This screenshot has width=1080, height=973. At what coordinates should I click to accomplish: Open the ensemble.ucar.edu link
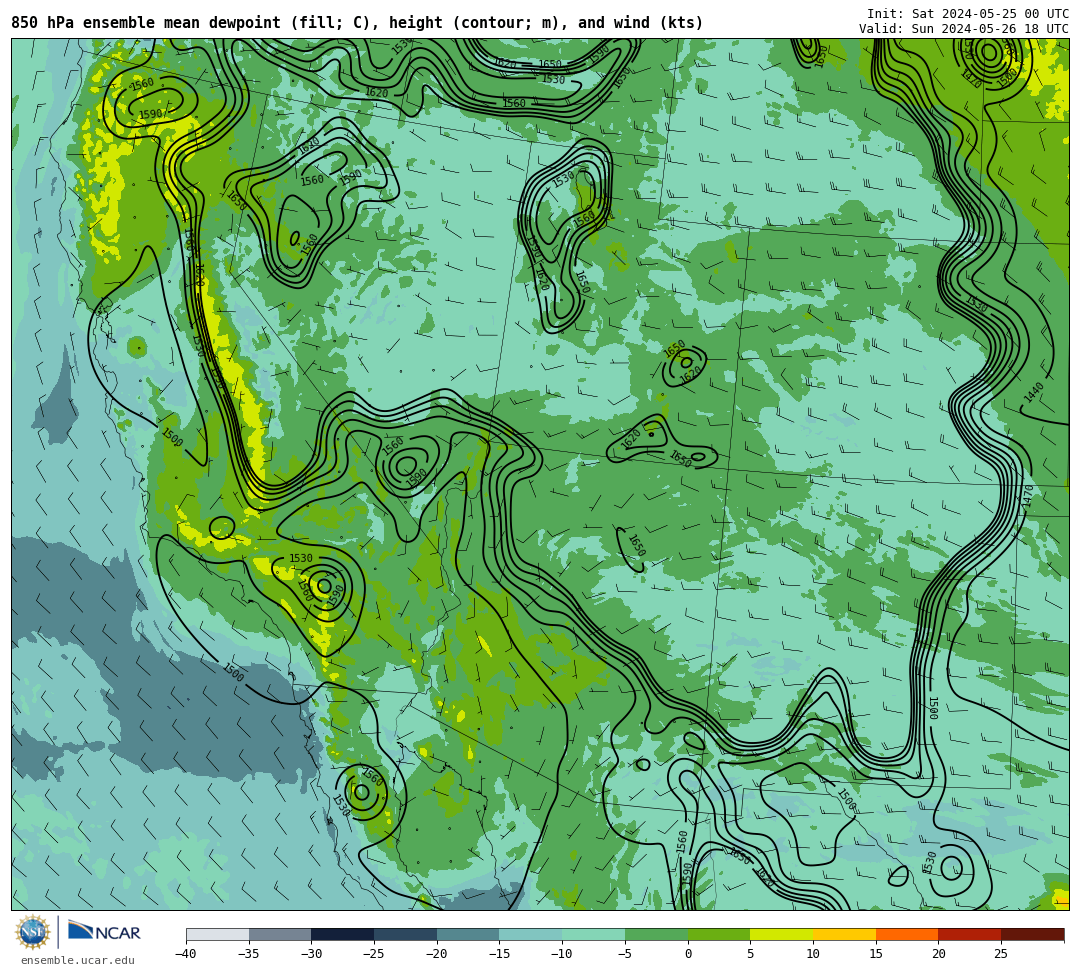point(78,960)
